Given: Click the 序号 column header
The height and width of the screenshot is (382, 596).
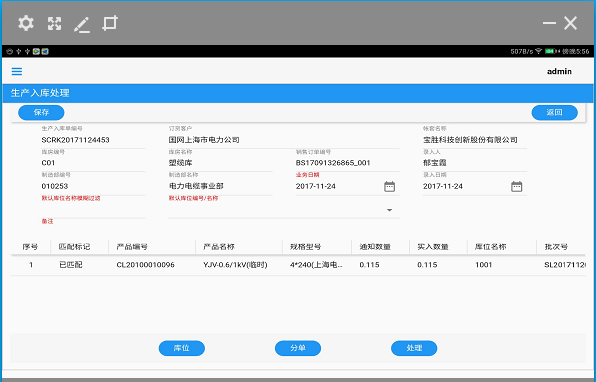Looking at the screenshot, I should pyautogui.click(x=30, y=247).
